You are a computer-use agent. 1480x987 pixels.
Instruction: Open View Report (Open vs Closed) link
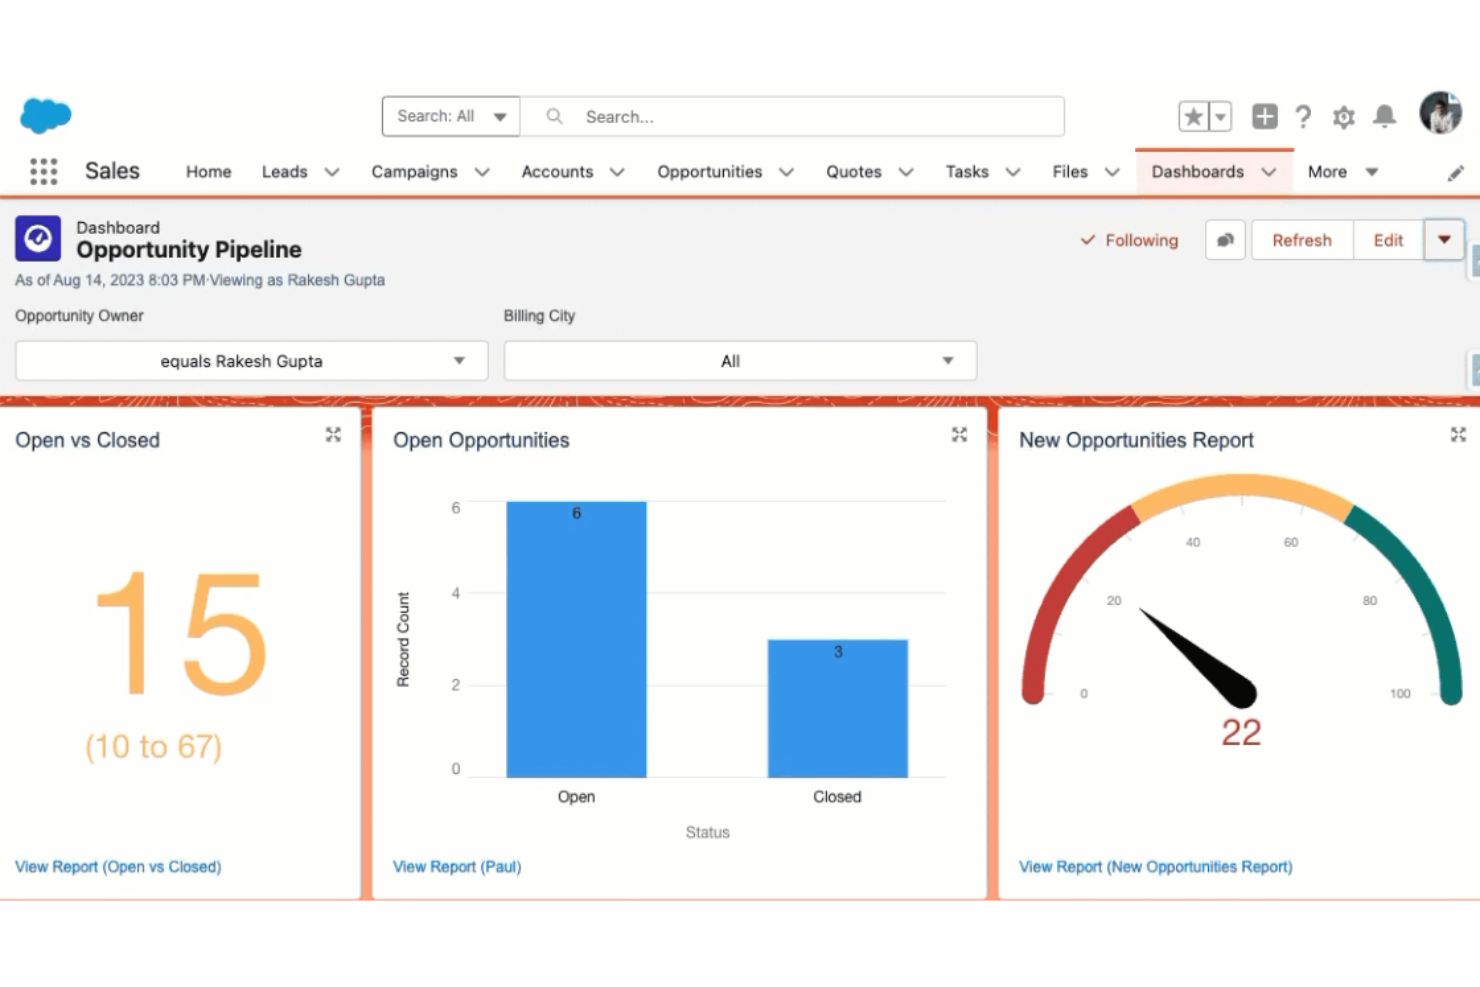[x=118, y=867]
